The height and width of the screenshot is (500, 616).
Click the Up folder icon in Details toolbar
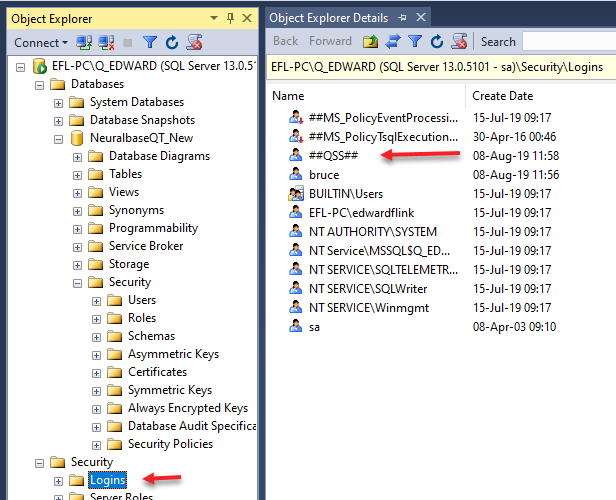(x=370, y=41)
